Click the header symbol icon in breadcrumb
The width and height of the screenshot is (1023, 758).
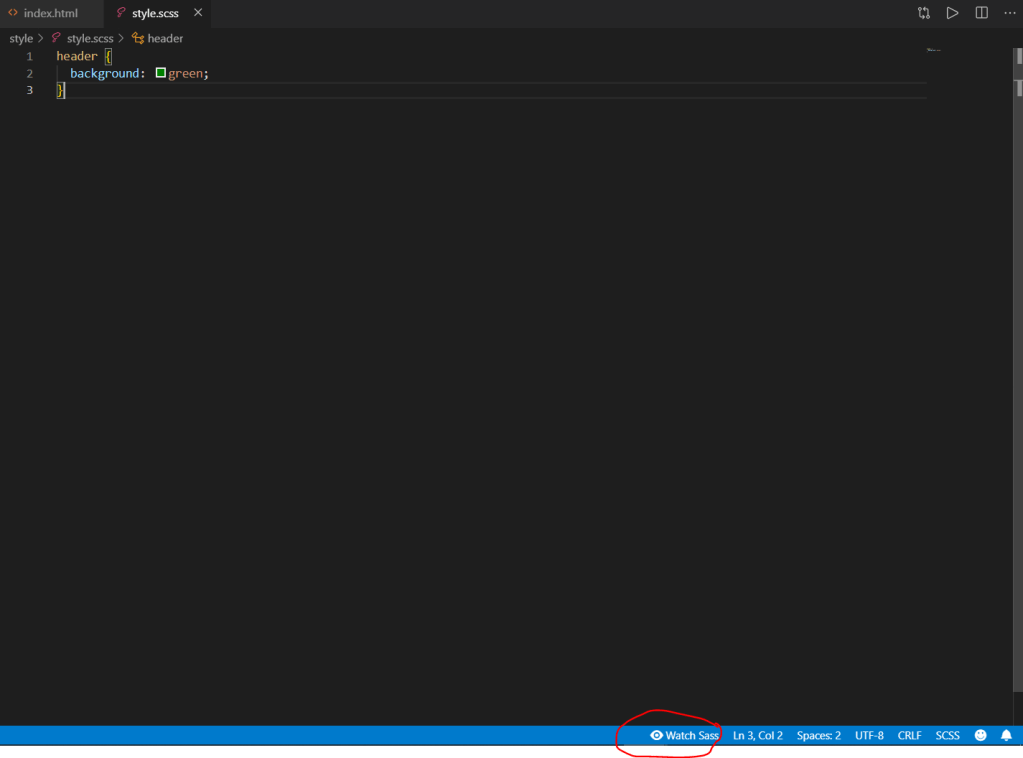click(x=138, y=38)
